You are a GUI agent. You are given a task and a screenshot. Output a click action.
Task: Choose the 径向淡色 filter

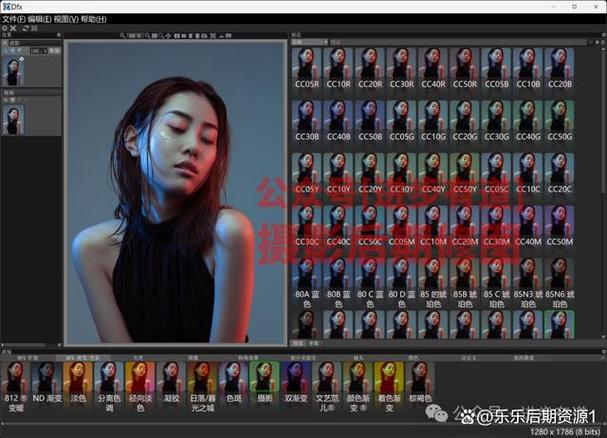pyautogui.click(x=140, y=386)
